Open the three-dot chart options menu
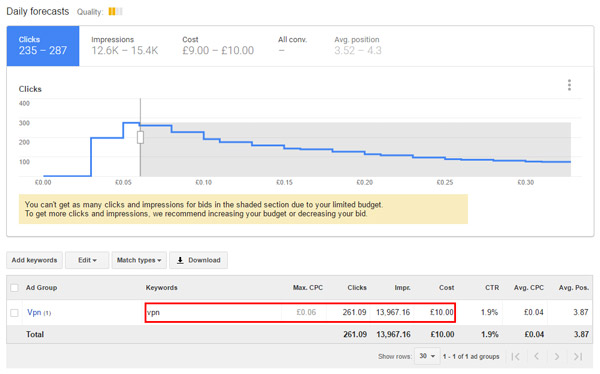 [569, 85]
